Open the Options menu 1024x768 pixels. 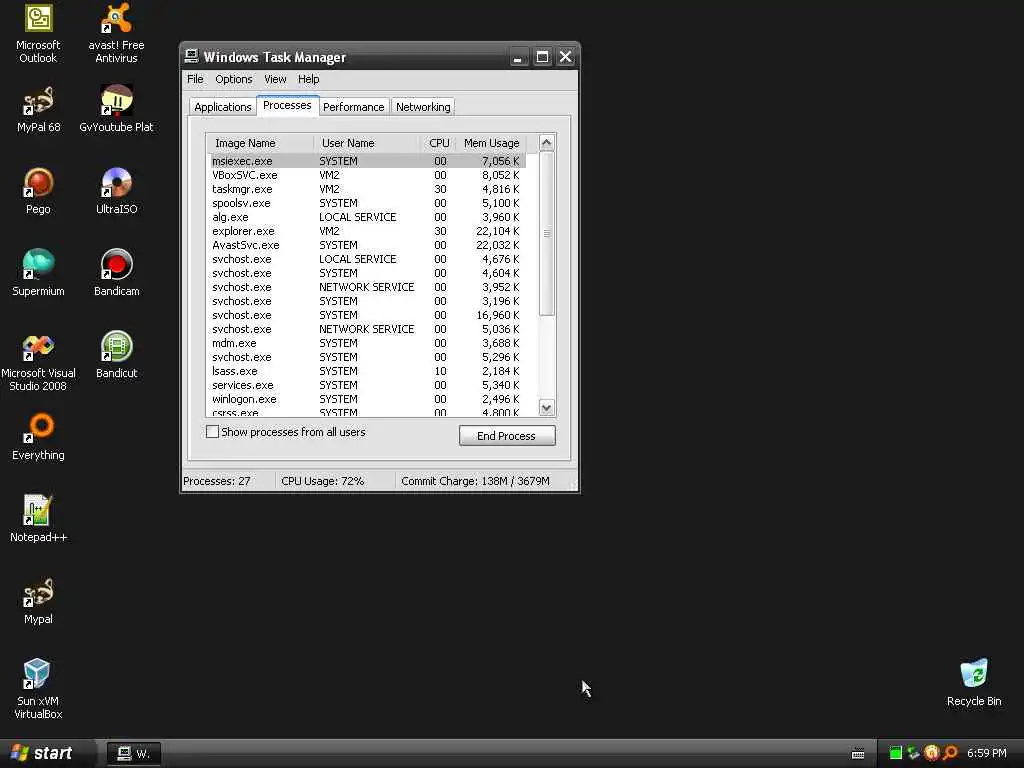tap(234, 79)
